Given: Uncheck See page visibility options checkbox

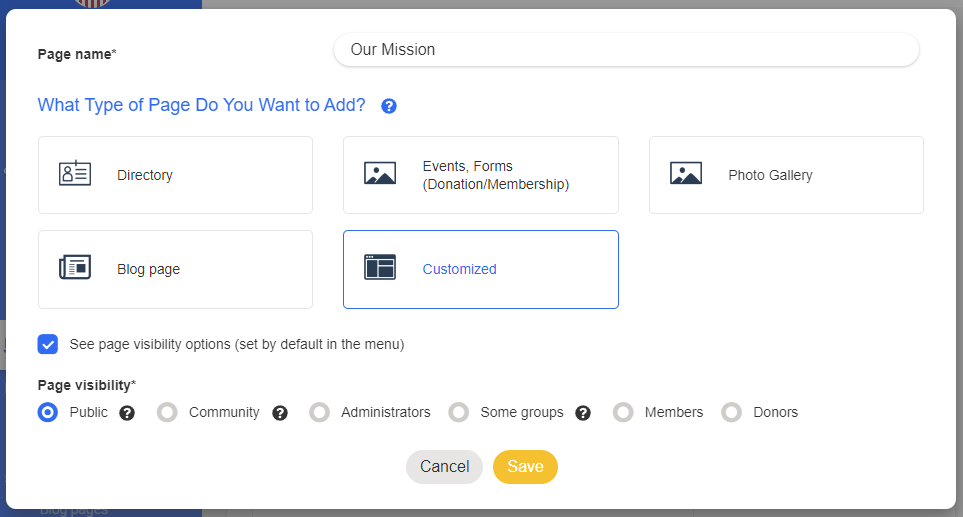Looking at the screenshot, I should [x=48, y=344].
